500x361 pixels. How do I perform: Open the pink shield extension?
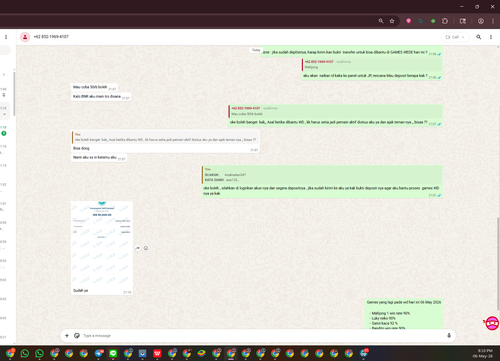click(409, 21)
